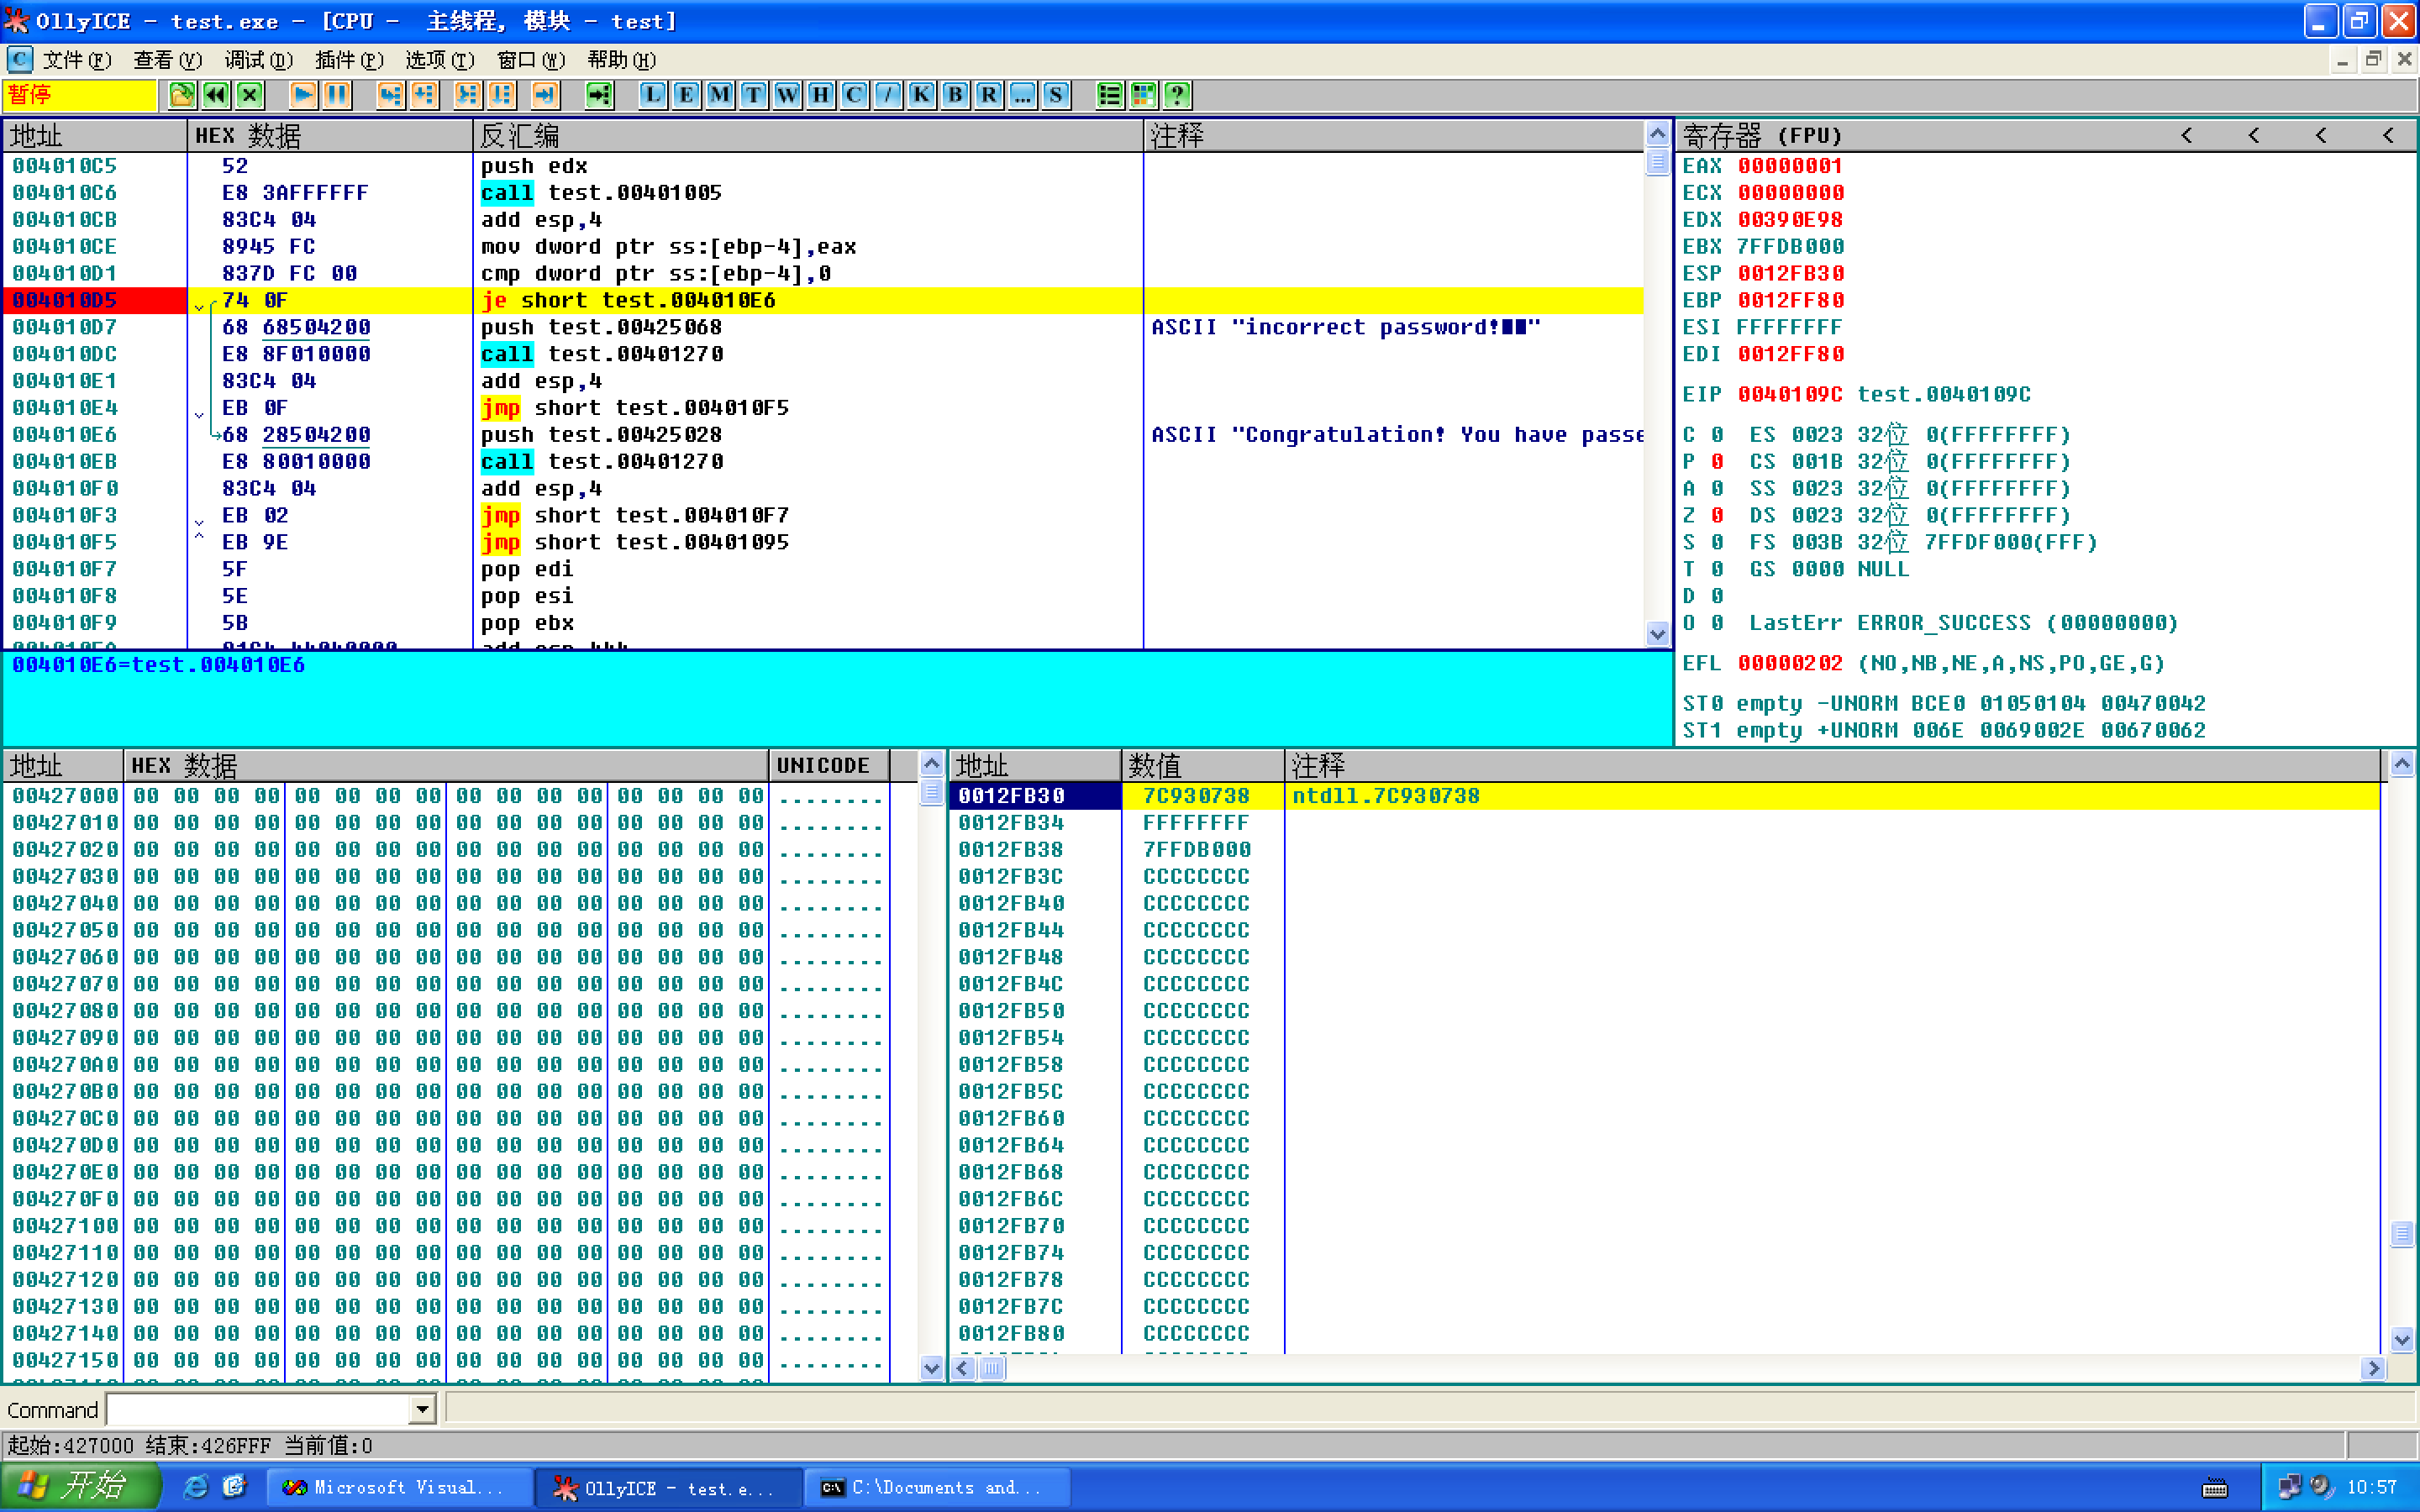Open Help with the question mark icon

(x=1178, y=95)
